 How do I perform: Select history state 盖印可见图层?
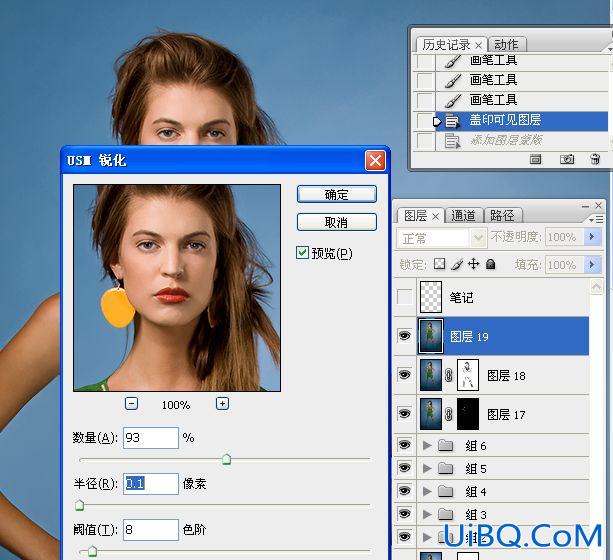[x=522, y=120]
